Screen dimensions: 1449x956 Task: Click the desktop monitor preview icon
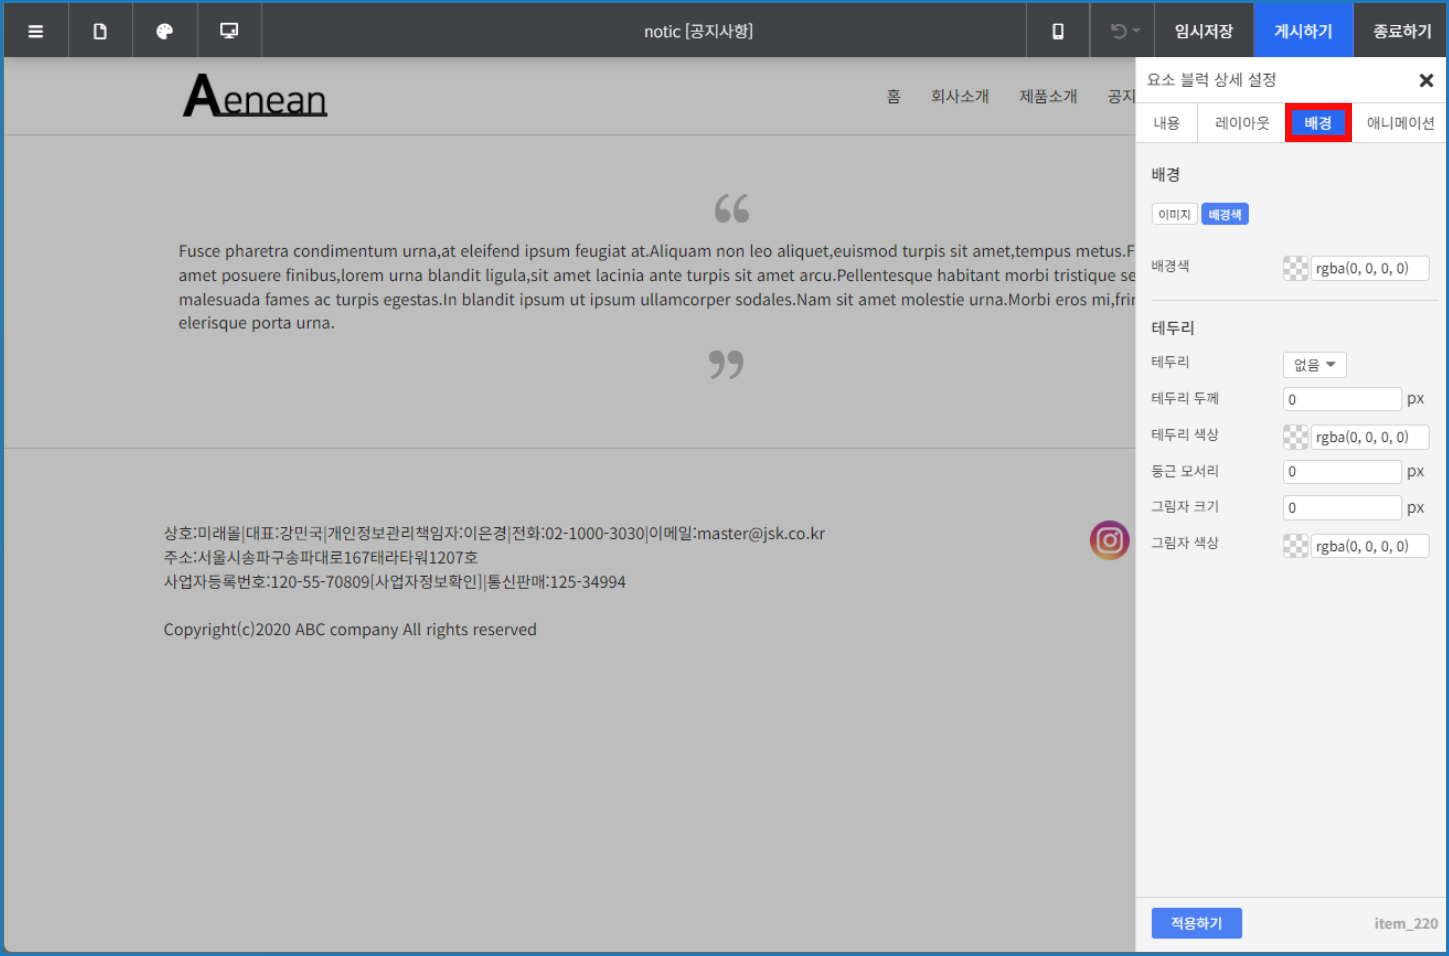click(x=229, y=31)
